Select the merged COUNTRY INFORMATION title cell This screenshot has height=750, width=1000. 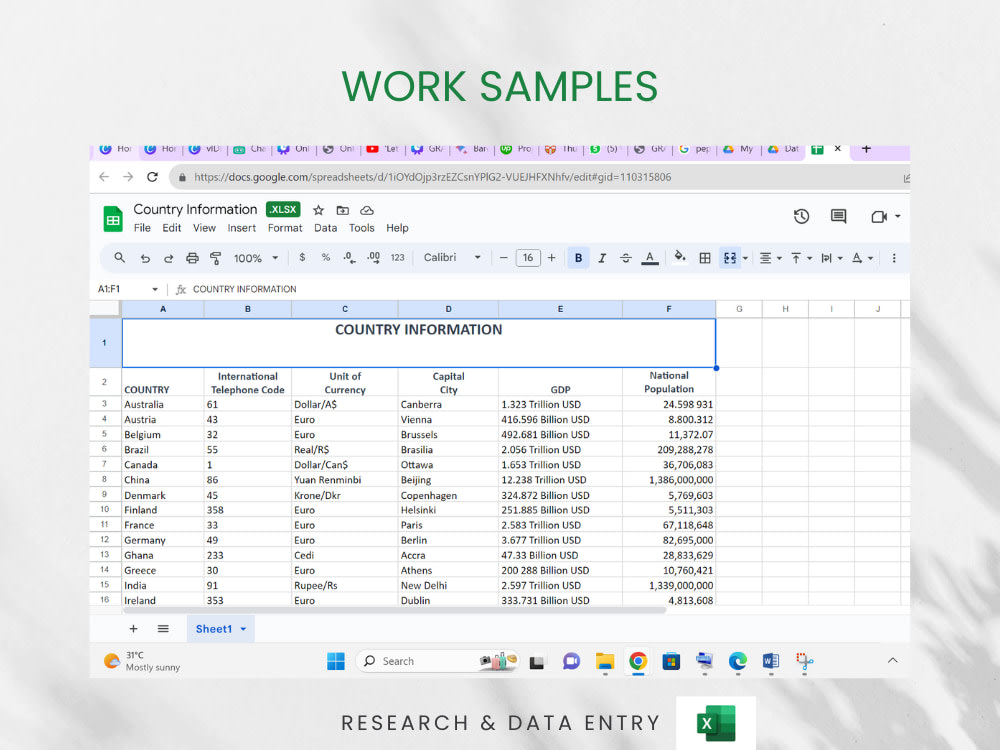tap(418, 342)
